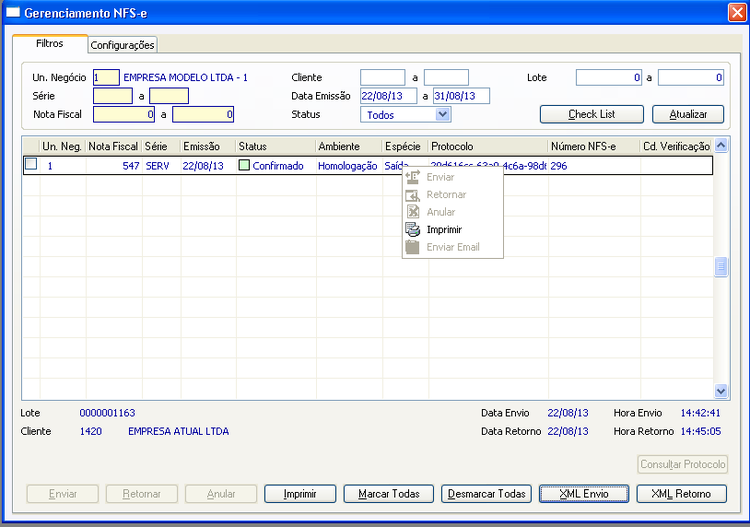Click the Cd. Verificação column header
This screenshot has width=750, height=527.
point(676,146)
